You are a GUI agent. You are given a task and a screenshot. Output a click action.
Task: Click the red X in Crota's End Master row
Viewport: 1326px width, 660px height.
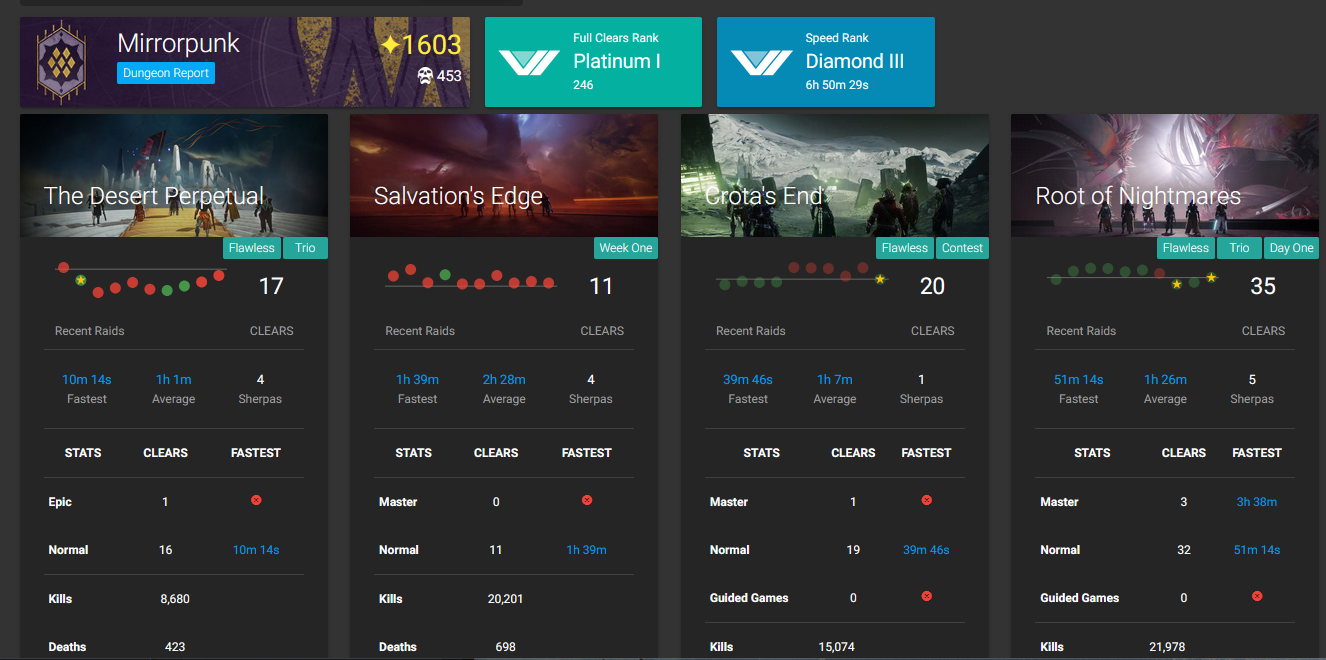[926, 500]
